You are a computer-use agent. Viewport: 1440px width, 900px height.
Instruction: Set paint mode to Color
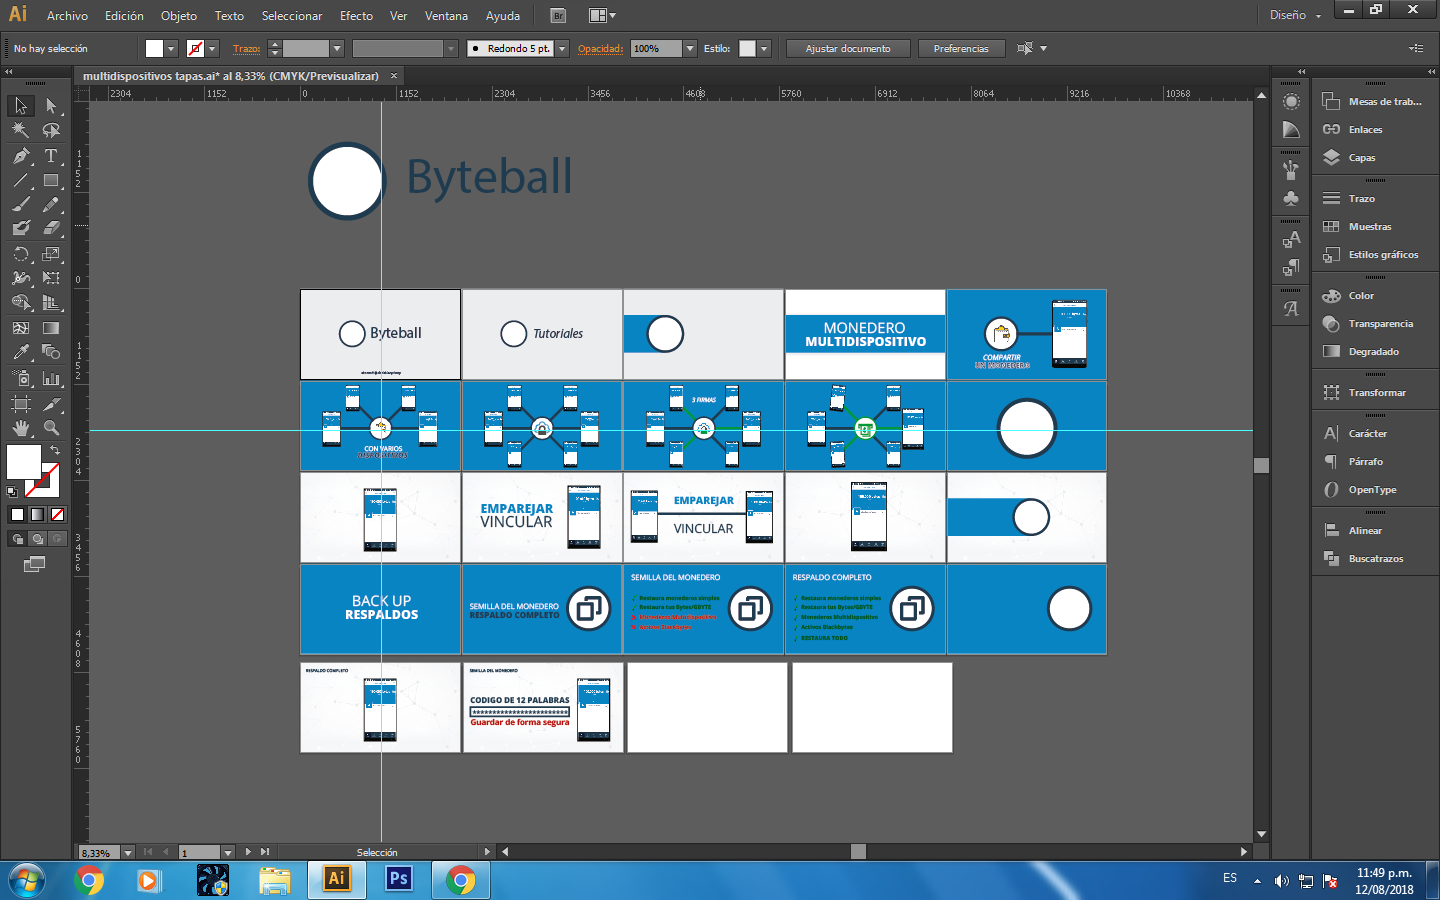point(17,515)
